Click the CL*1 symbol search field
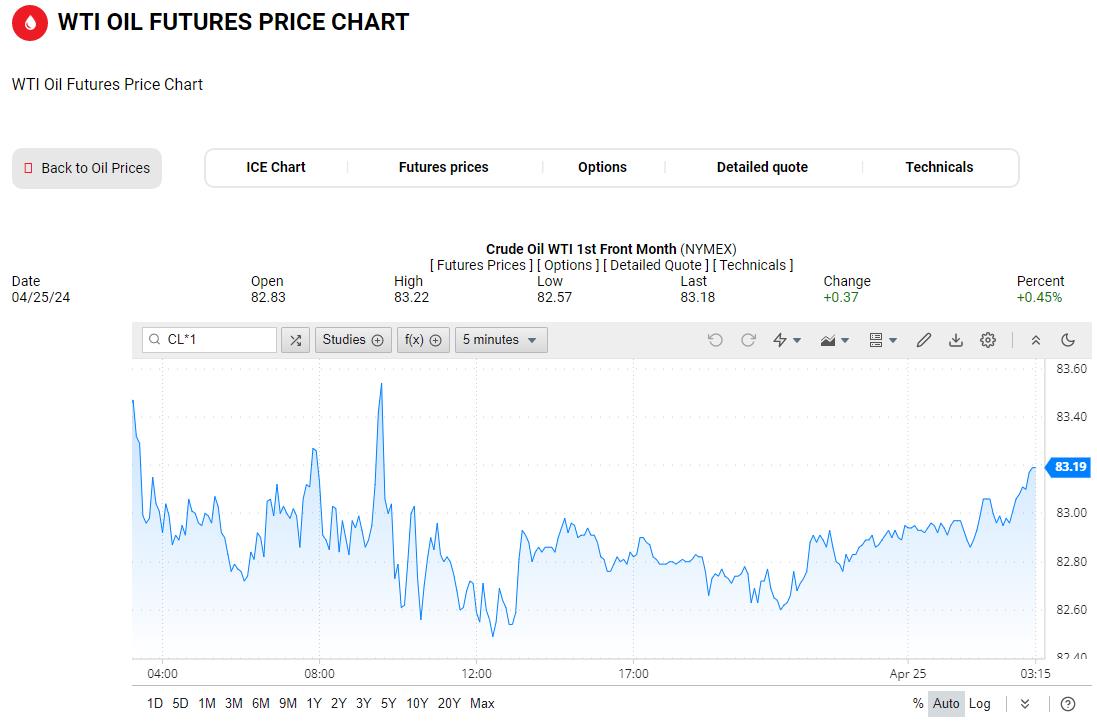The image size is (1097, 724). point(209,340)
